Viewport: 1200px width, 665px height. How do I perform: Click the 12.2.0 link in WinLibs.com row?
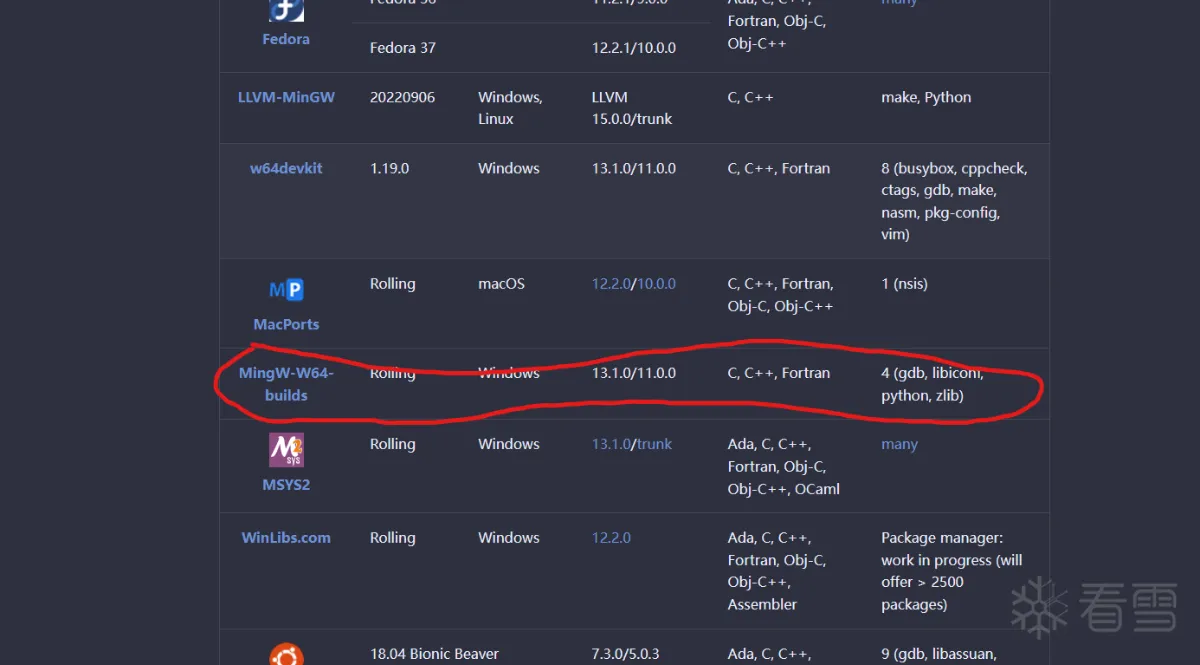point(611,537)
